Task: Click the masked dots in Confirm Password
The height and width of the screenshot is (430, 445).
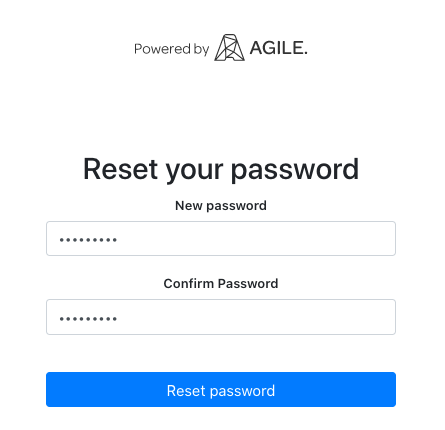Action: [x=88, y=319]
